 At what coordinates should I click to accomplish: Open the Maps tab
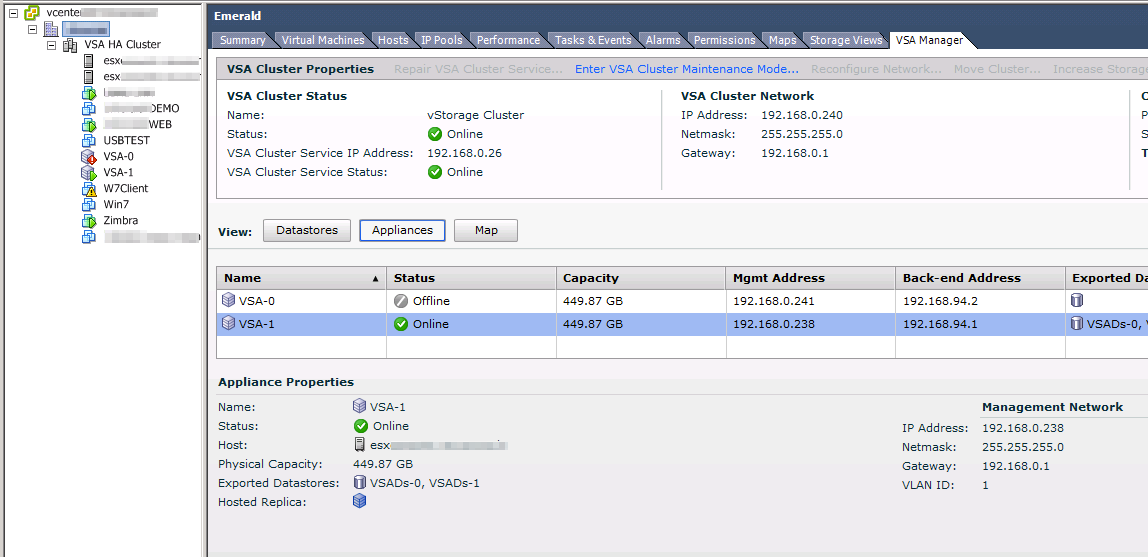783,40
